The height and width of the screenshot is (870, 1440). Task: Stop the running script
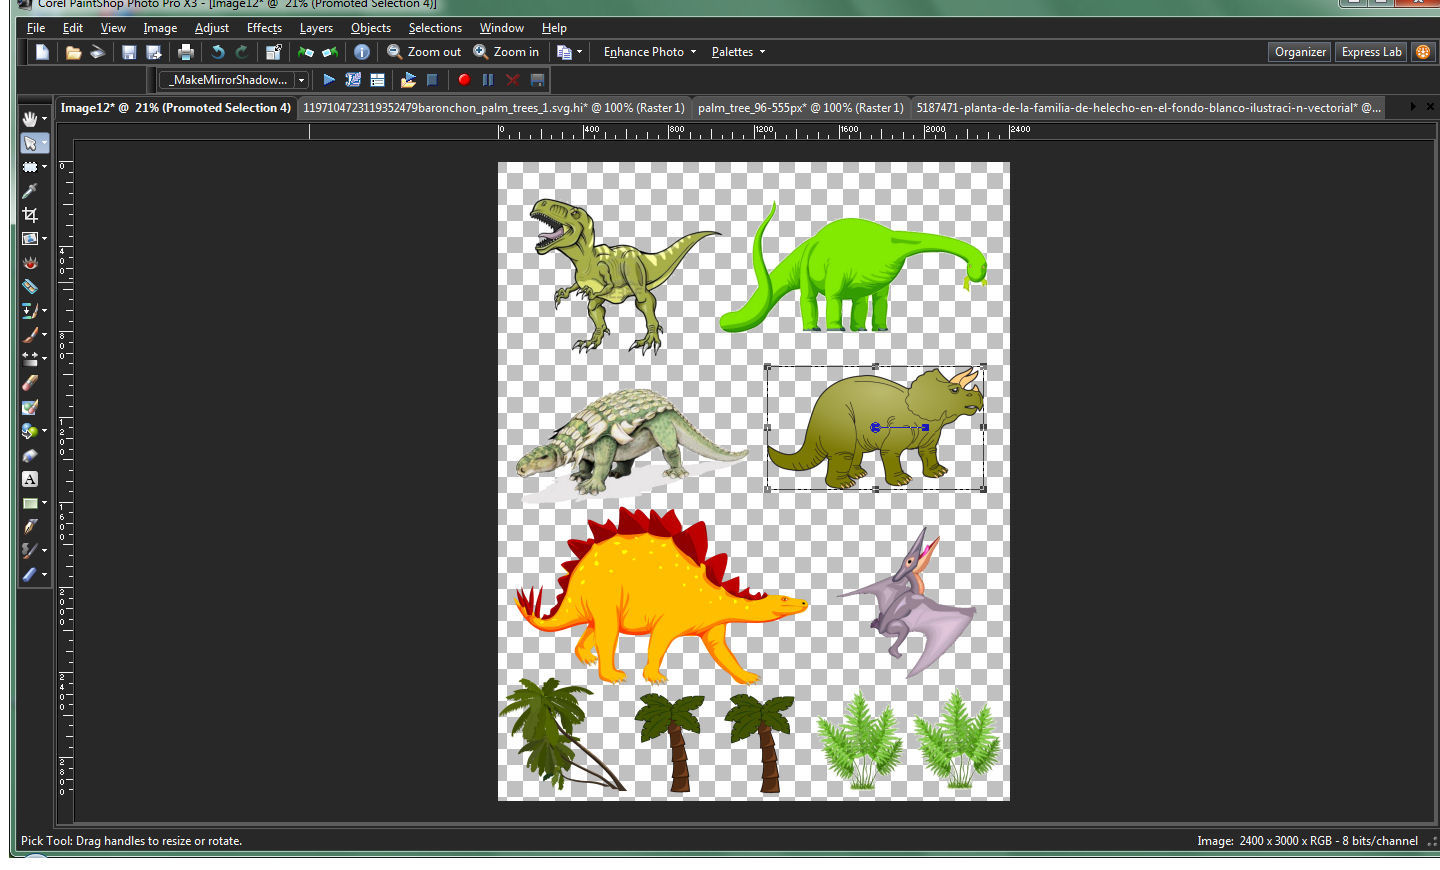coord(432,79)
